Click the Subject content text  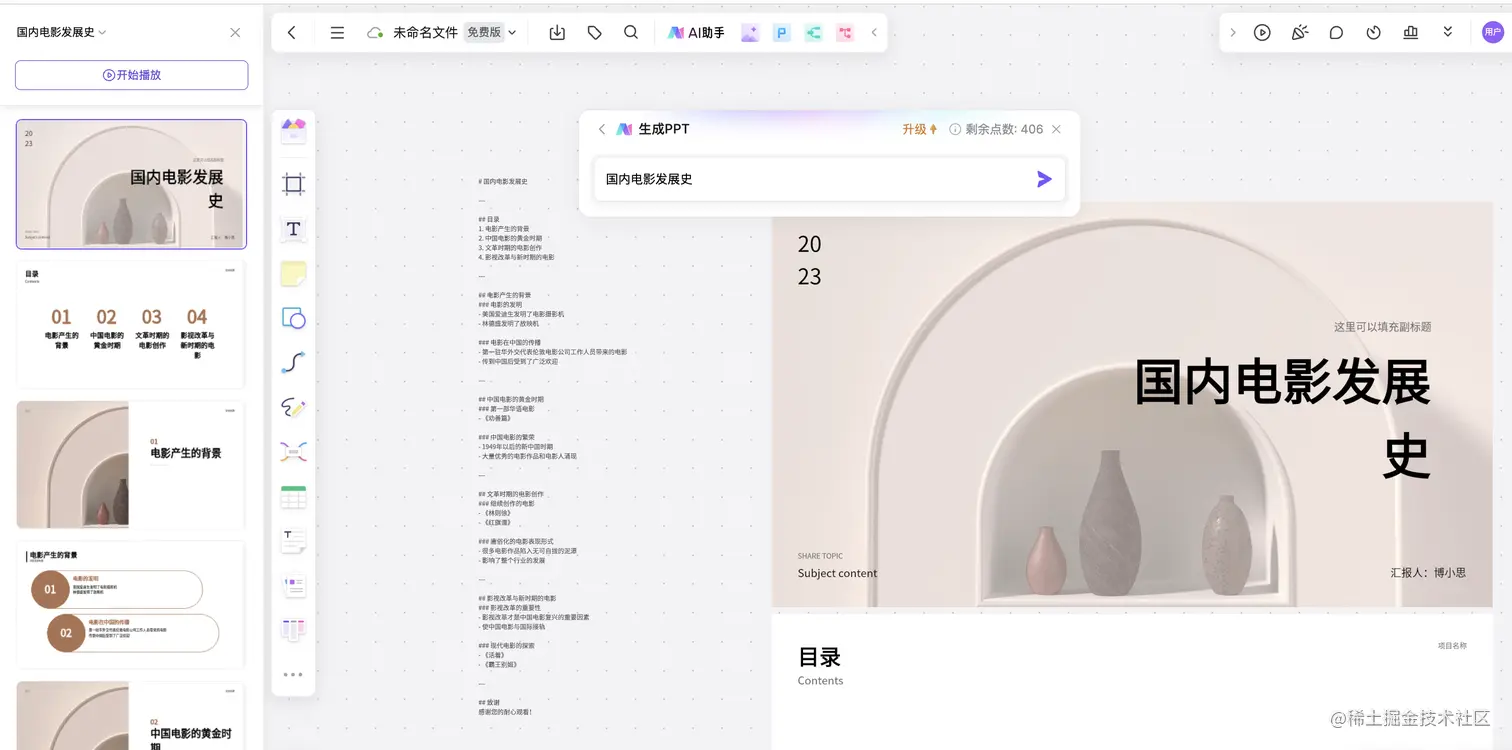pos(837,573)
